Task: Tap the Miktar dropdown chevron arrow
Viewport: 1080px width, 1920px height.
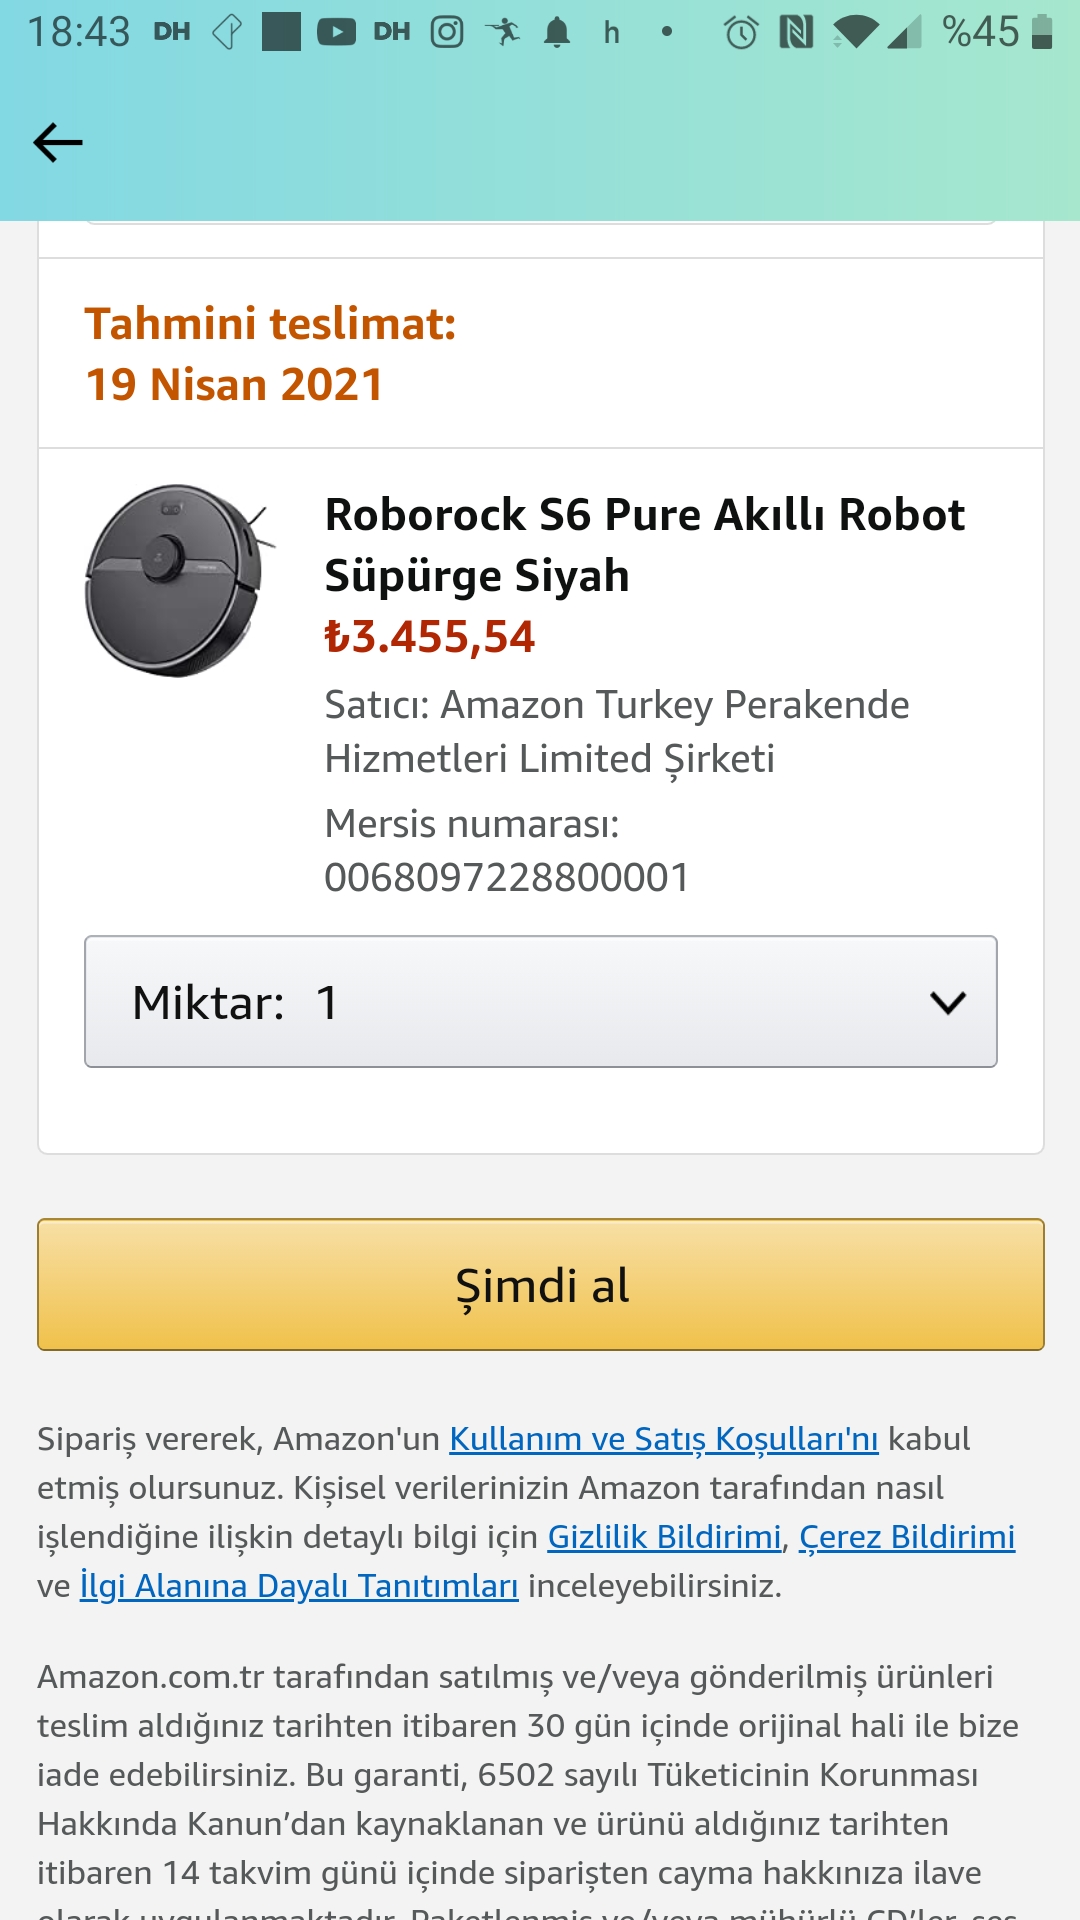Action: (947, 1002)
